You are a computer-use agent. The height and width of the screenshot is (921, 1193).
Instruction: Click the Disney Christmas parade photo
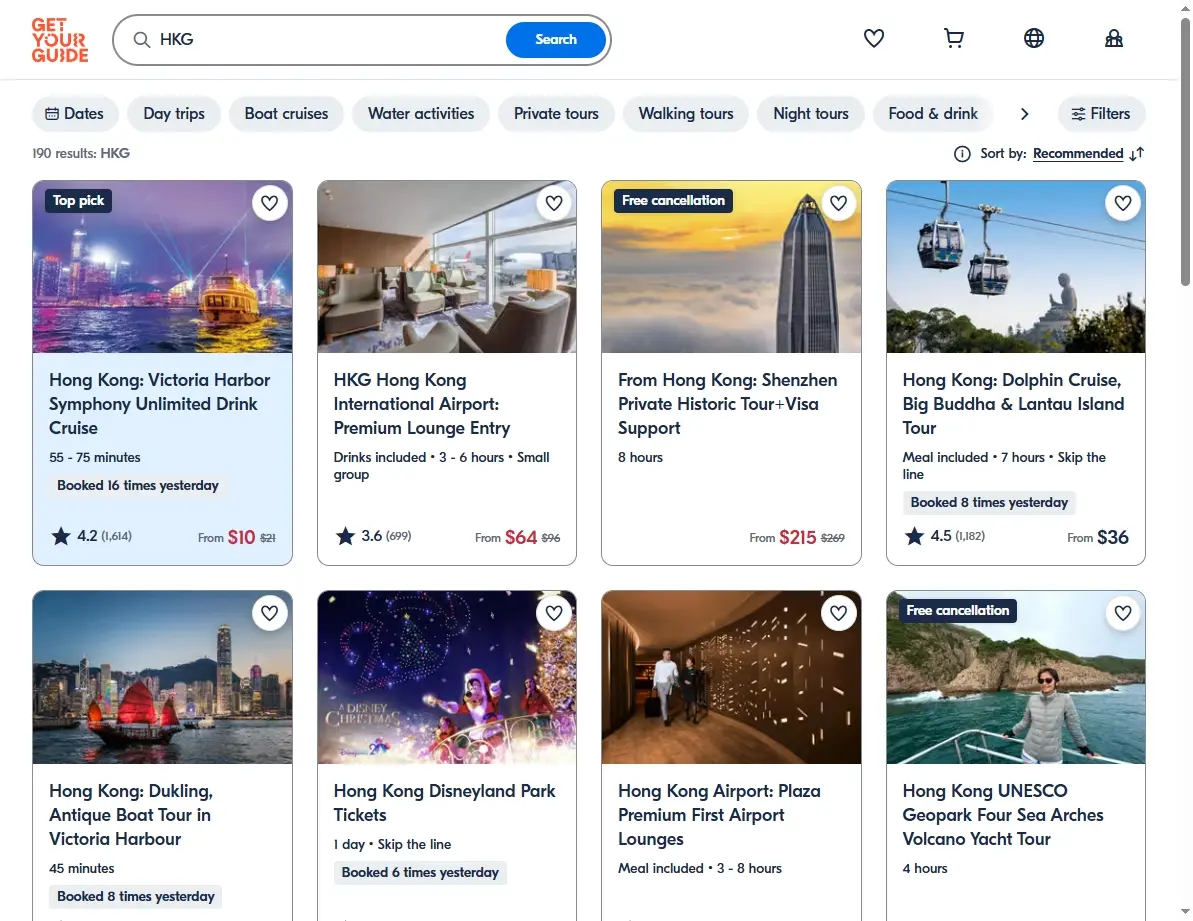pyautogui.click(x=447, y=678)
